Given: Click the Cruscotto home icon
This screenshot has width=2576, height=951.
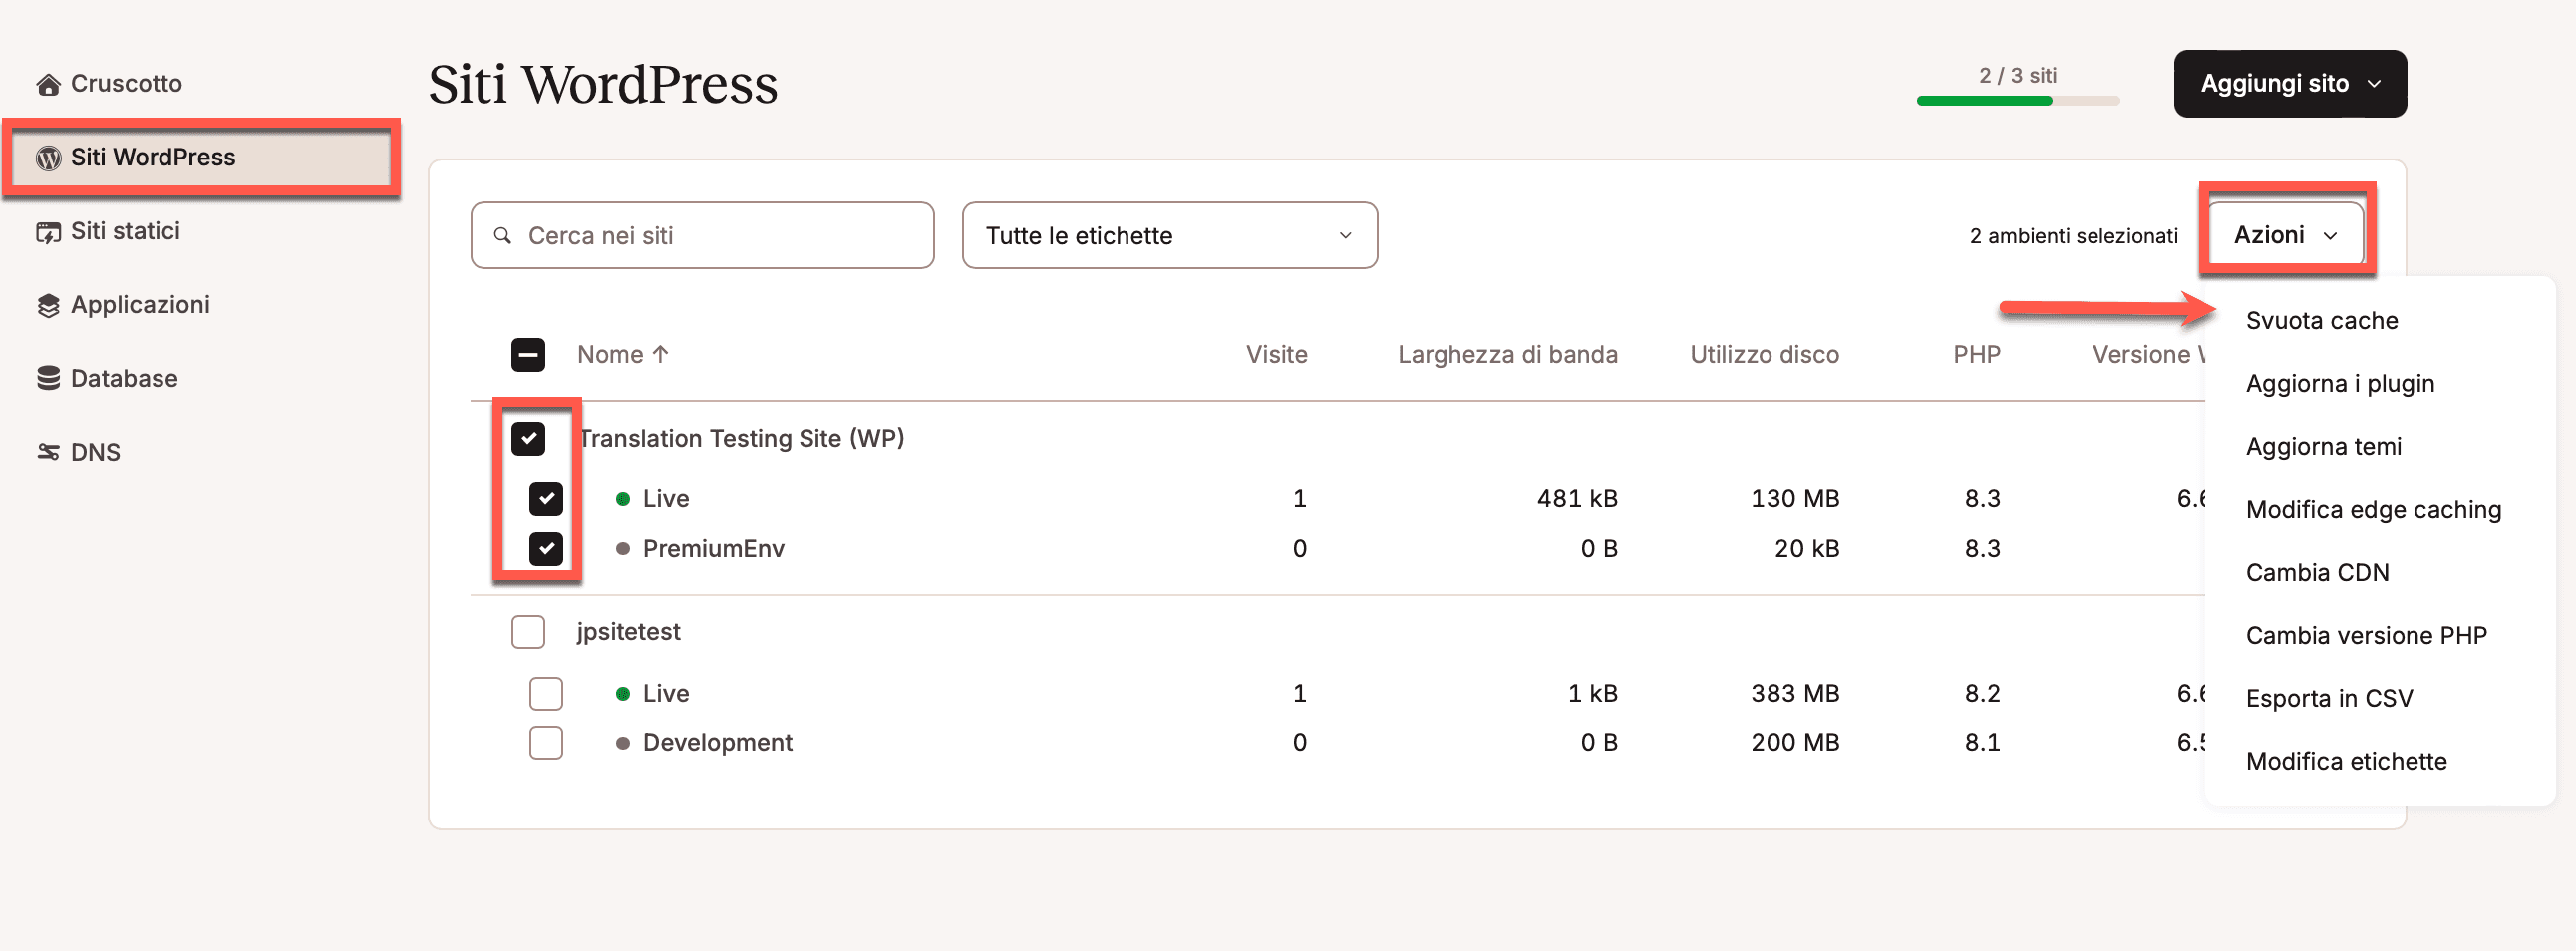Looking at the screenshot, I should click(x=48, y=84).
